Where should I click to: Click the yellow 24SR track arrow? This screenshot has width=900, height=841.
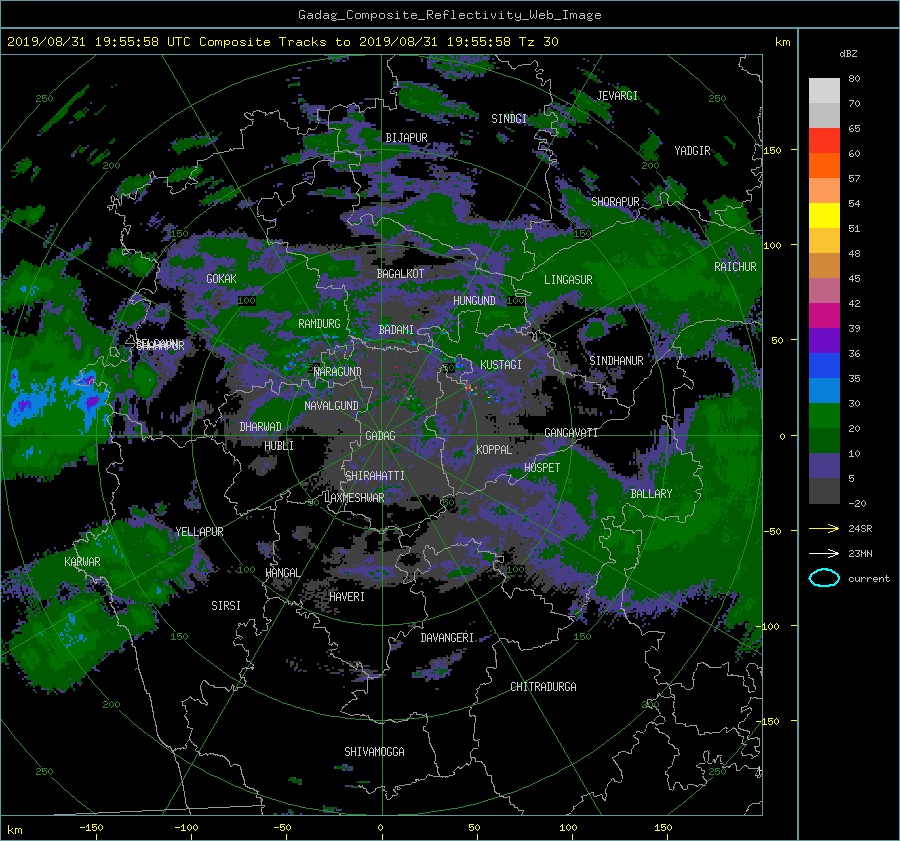click(x=824, y=528)
